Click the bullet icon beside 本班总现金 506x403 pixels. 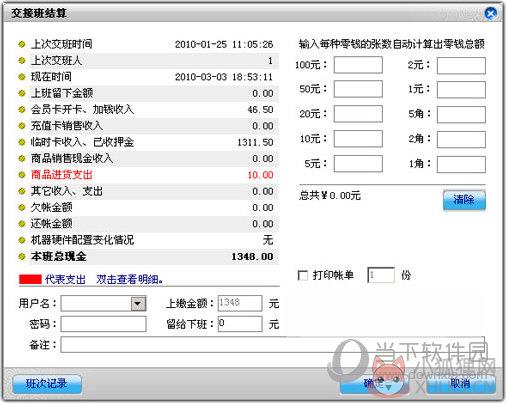[x=22, y=257]
